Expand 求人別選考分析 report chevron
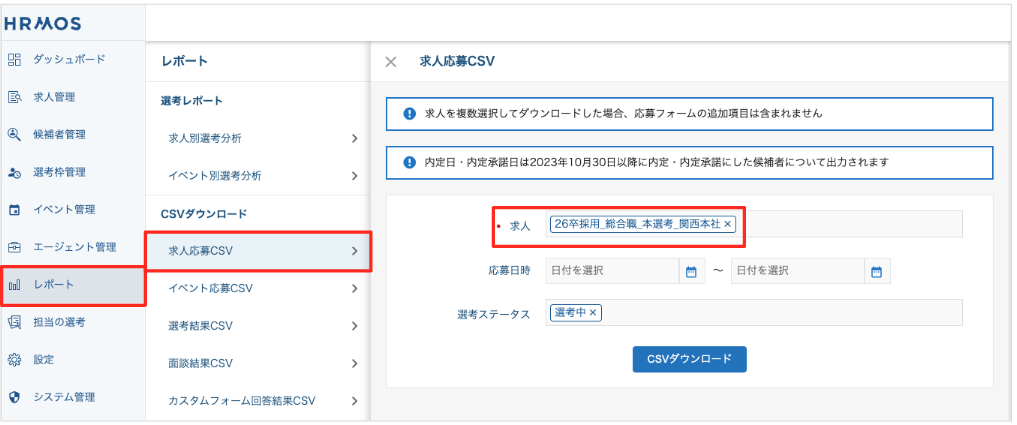The height and width of the screenshot is (425, 1017). coord(354,138)
